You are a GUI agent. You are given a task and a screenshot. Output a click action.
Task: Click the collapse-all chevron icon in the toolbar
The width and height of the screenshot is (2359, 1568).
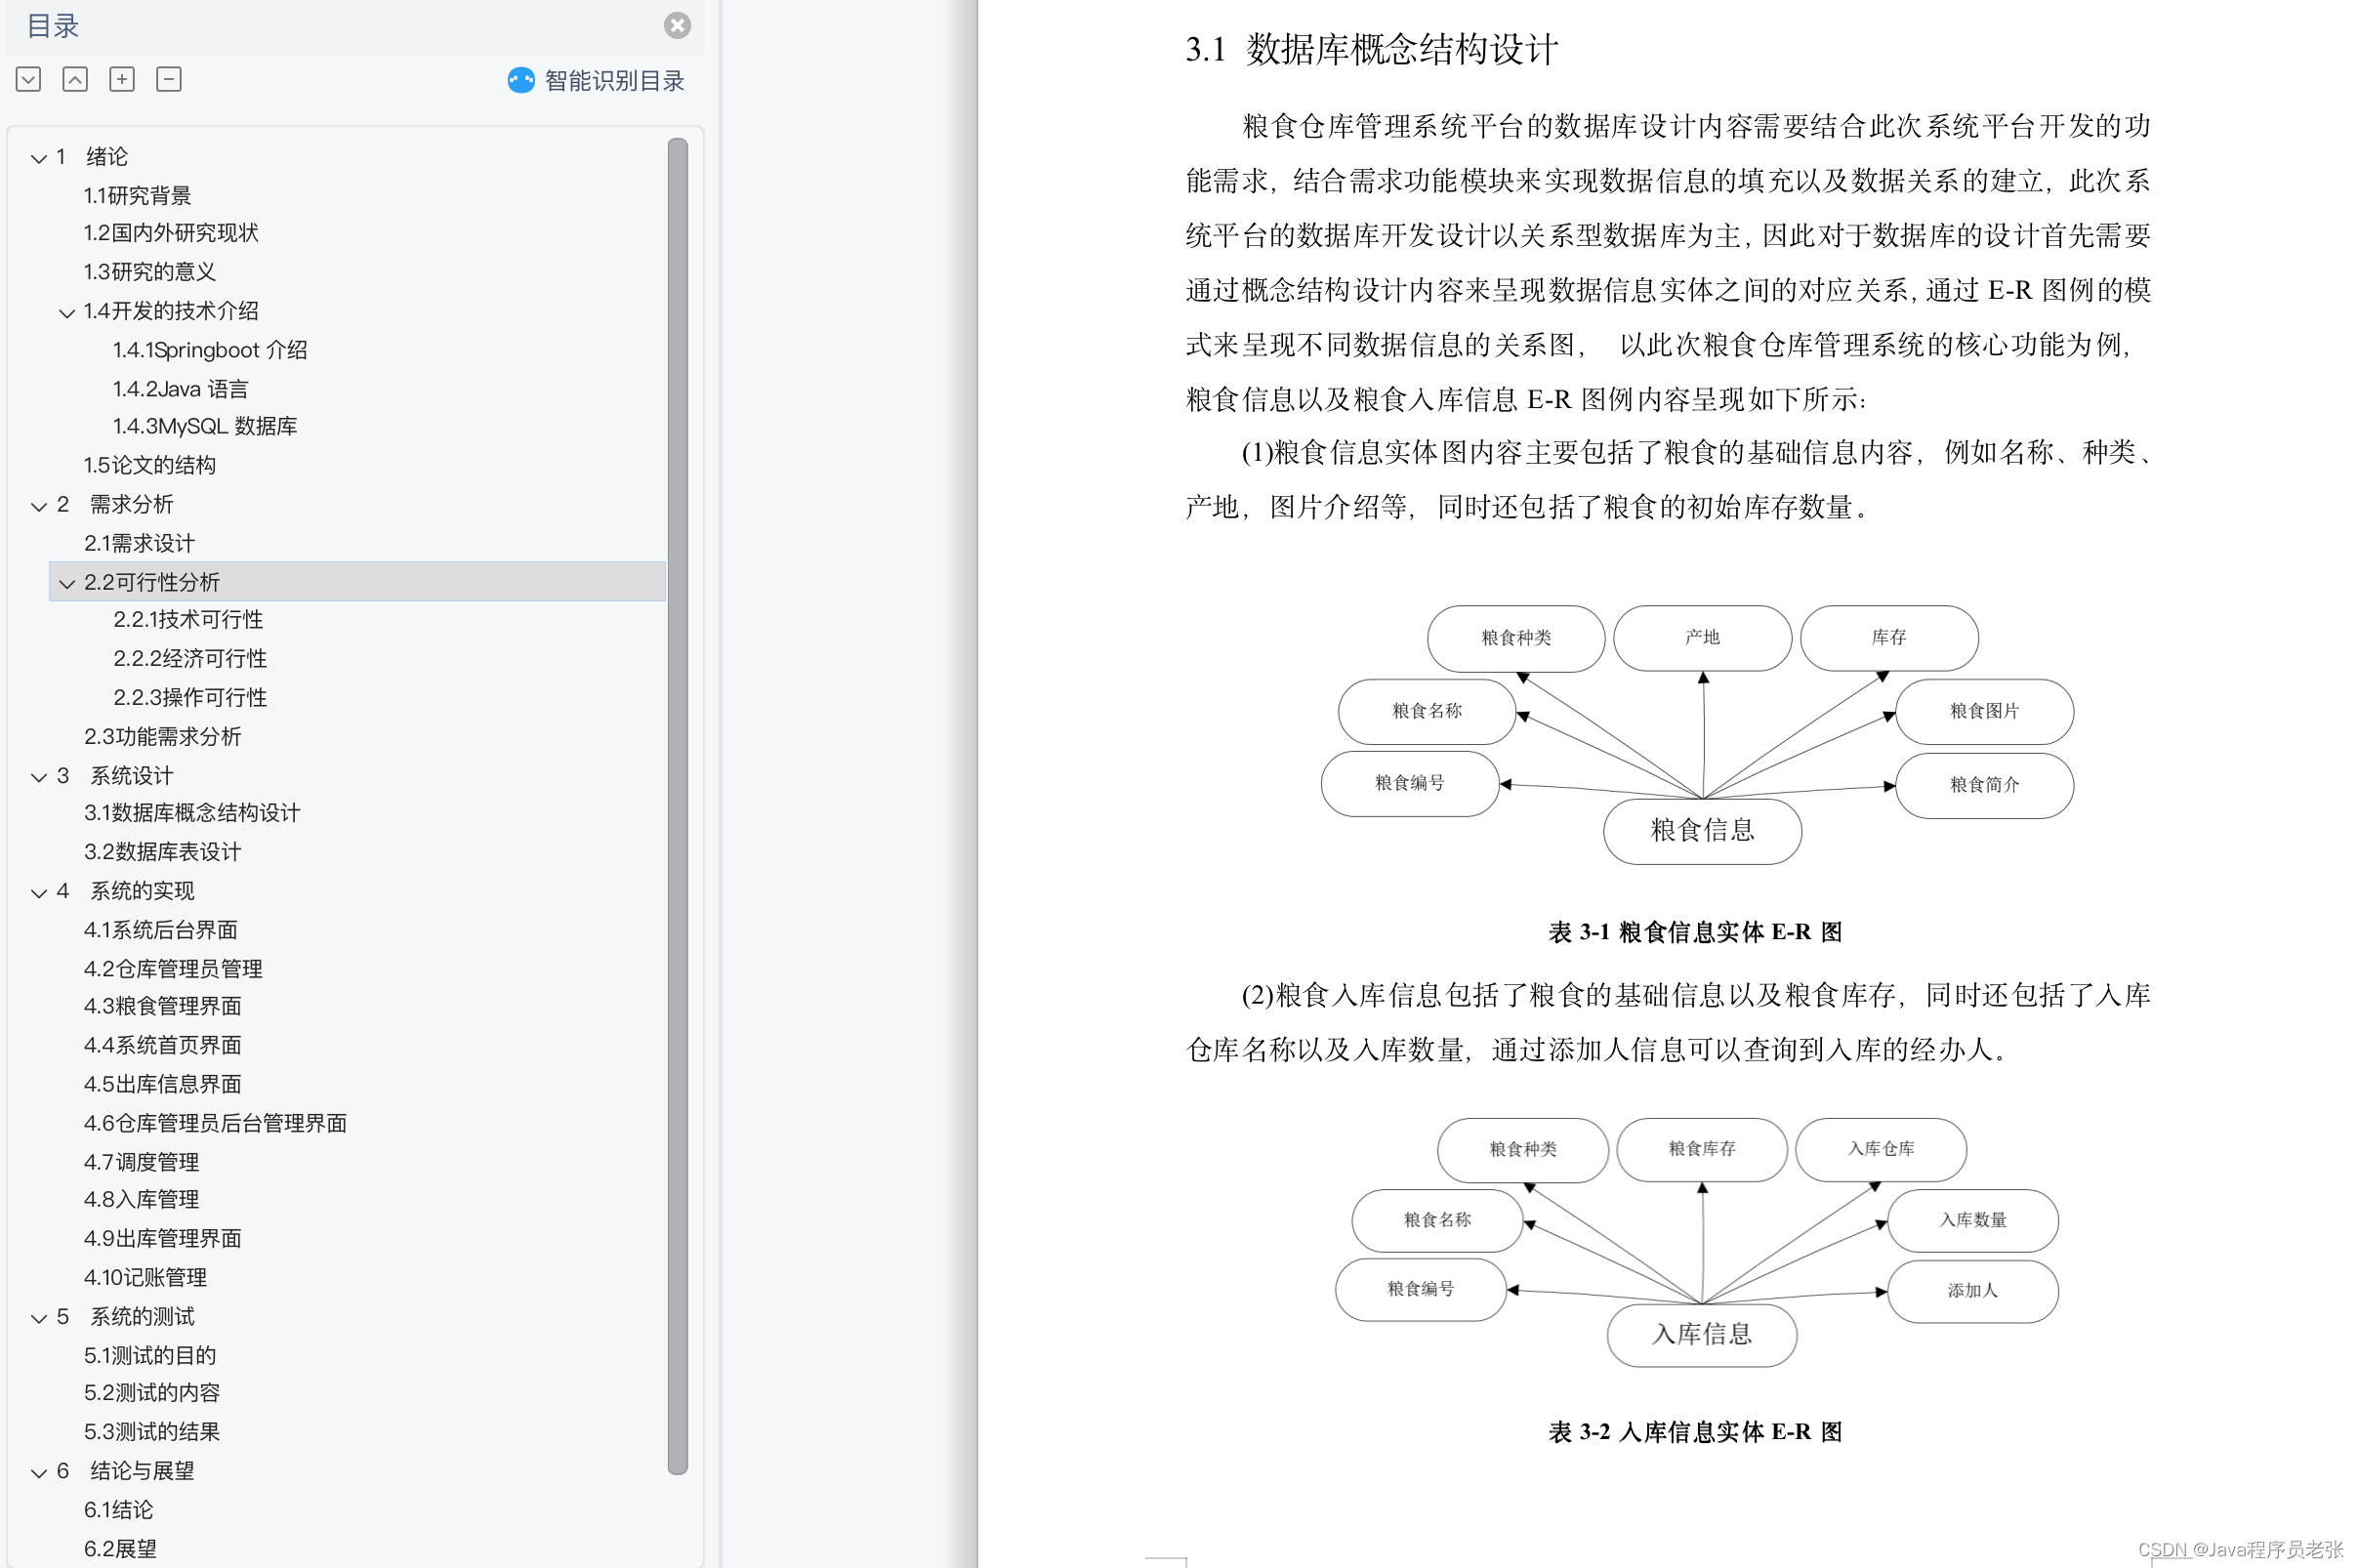74,79
